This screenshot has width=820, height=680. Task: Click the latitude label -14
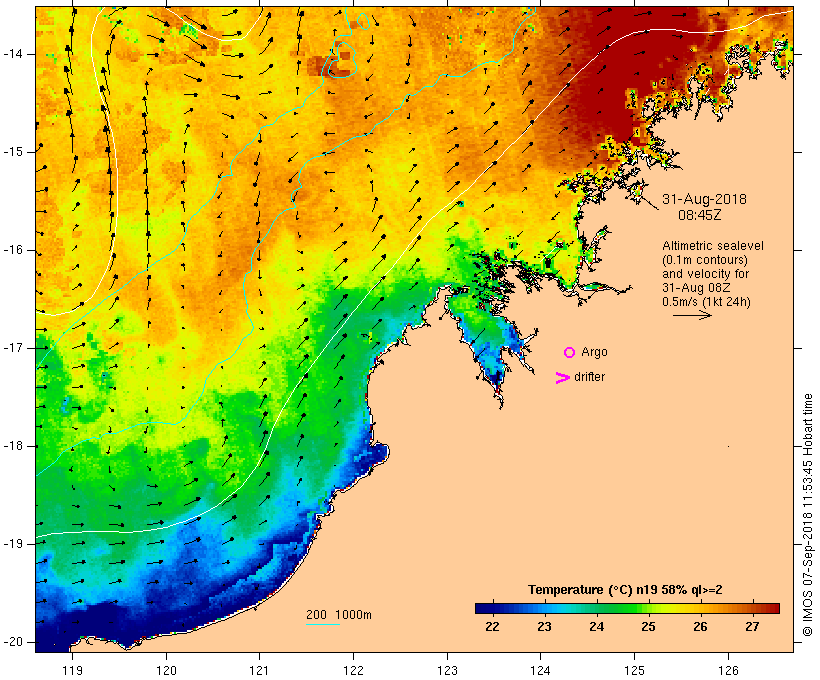[x=13, y=54]
